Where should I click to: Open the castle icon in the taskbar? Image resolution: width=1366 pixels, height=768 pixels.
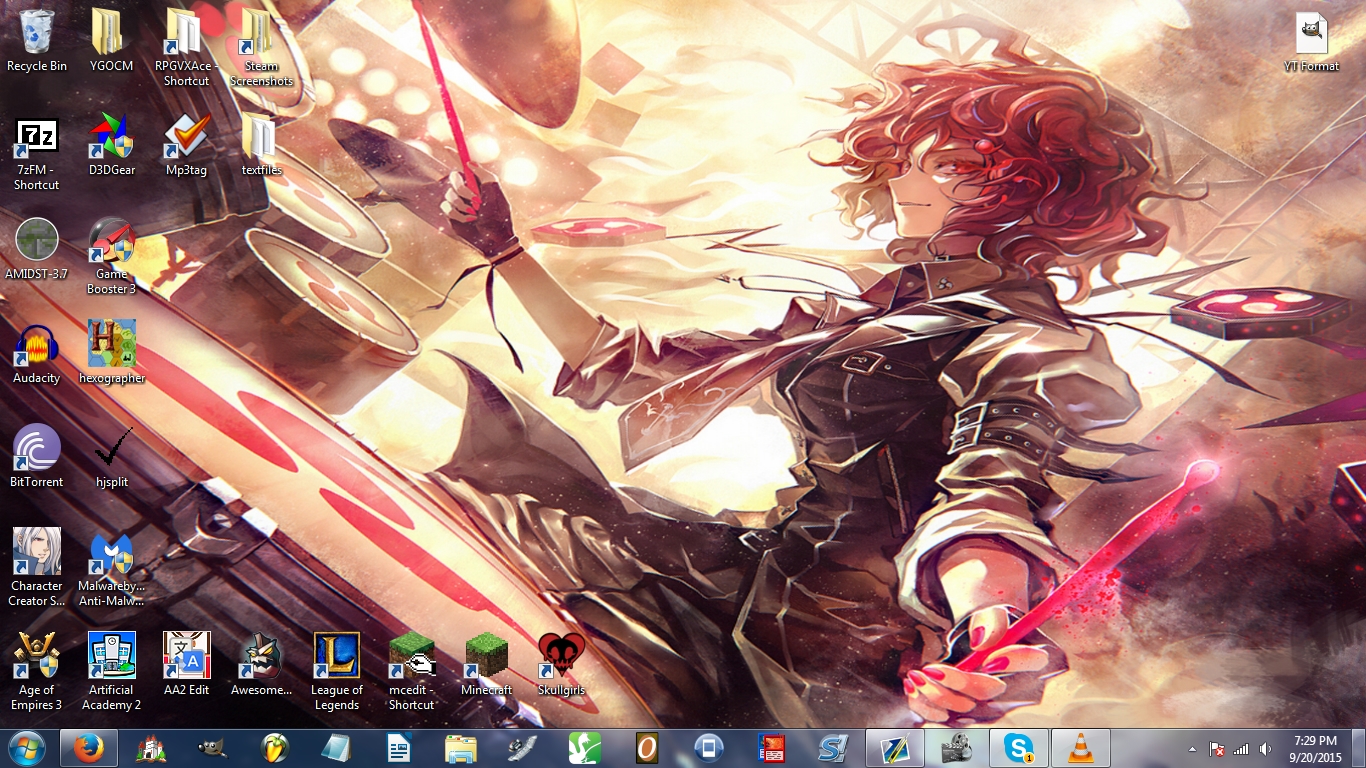tap(151, 748)
